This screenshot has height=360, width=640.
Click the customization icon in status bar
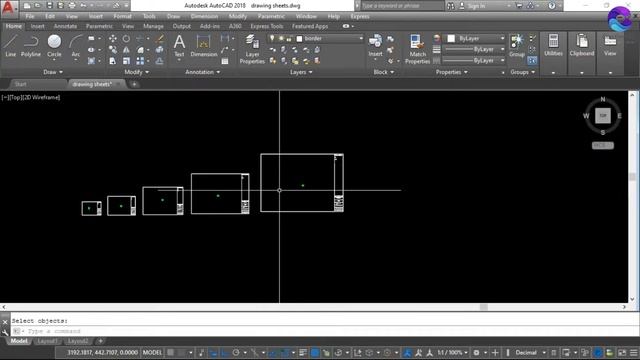[633, 353]
